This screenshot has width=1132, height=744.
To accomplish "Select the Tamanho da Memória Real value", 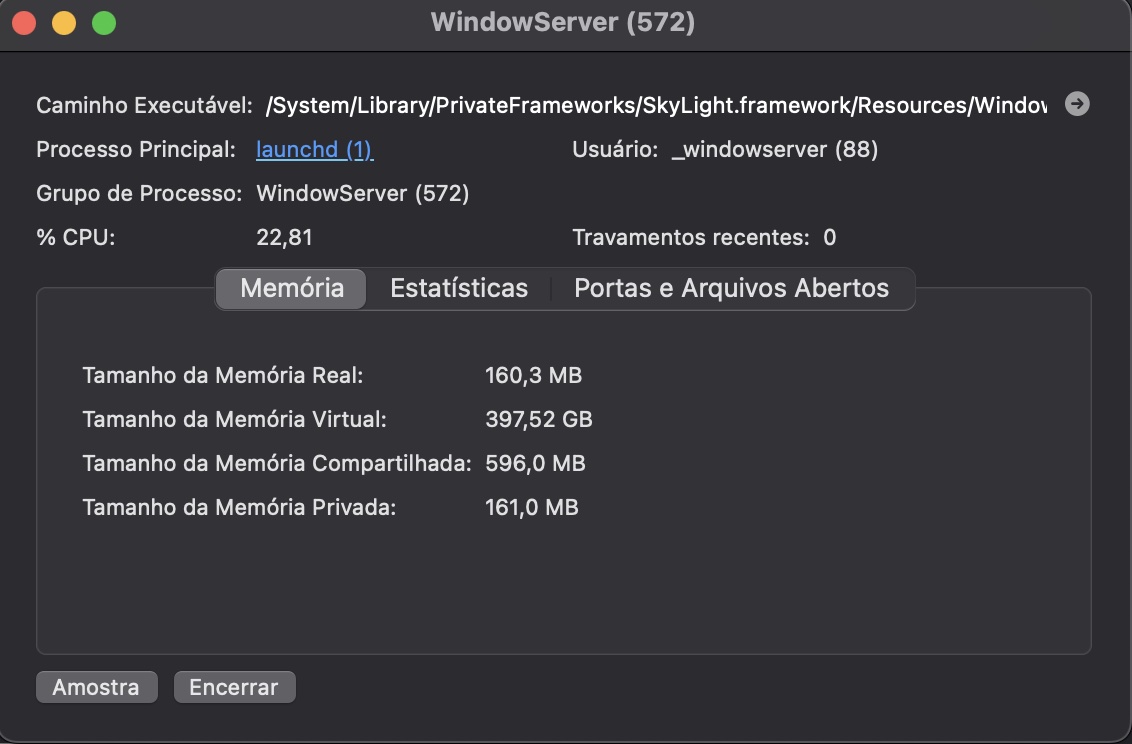I will pyautogui.click(x=533, y=375).
